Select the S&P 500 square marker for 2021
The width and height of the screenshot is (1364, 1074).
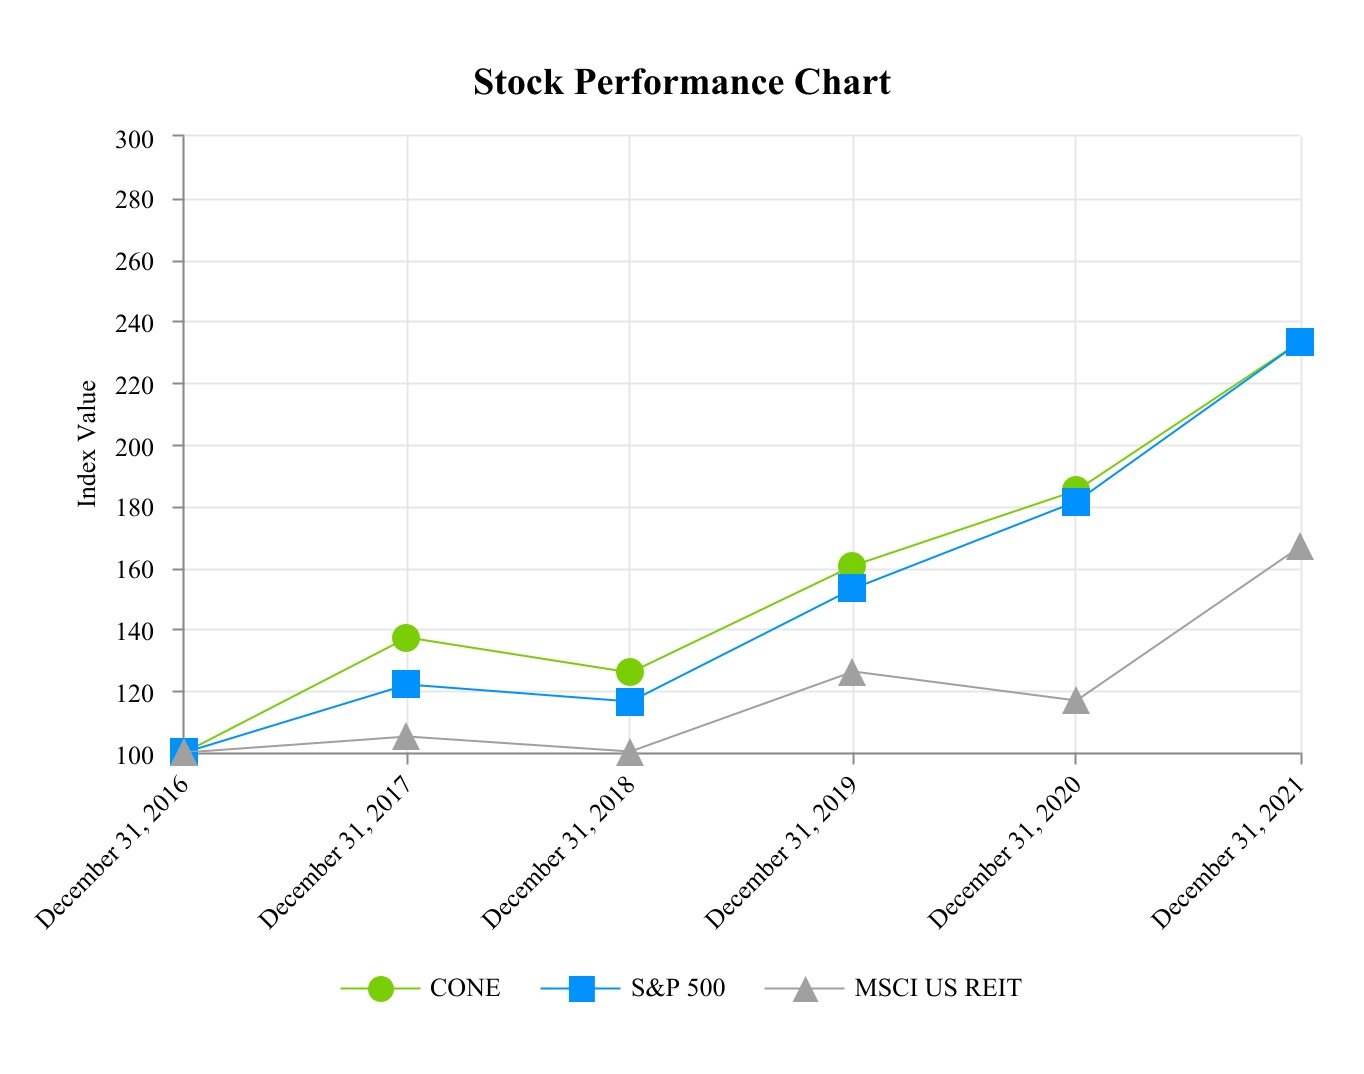1299,342
